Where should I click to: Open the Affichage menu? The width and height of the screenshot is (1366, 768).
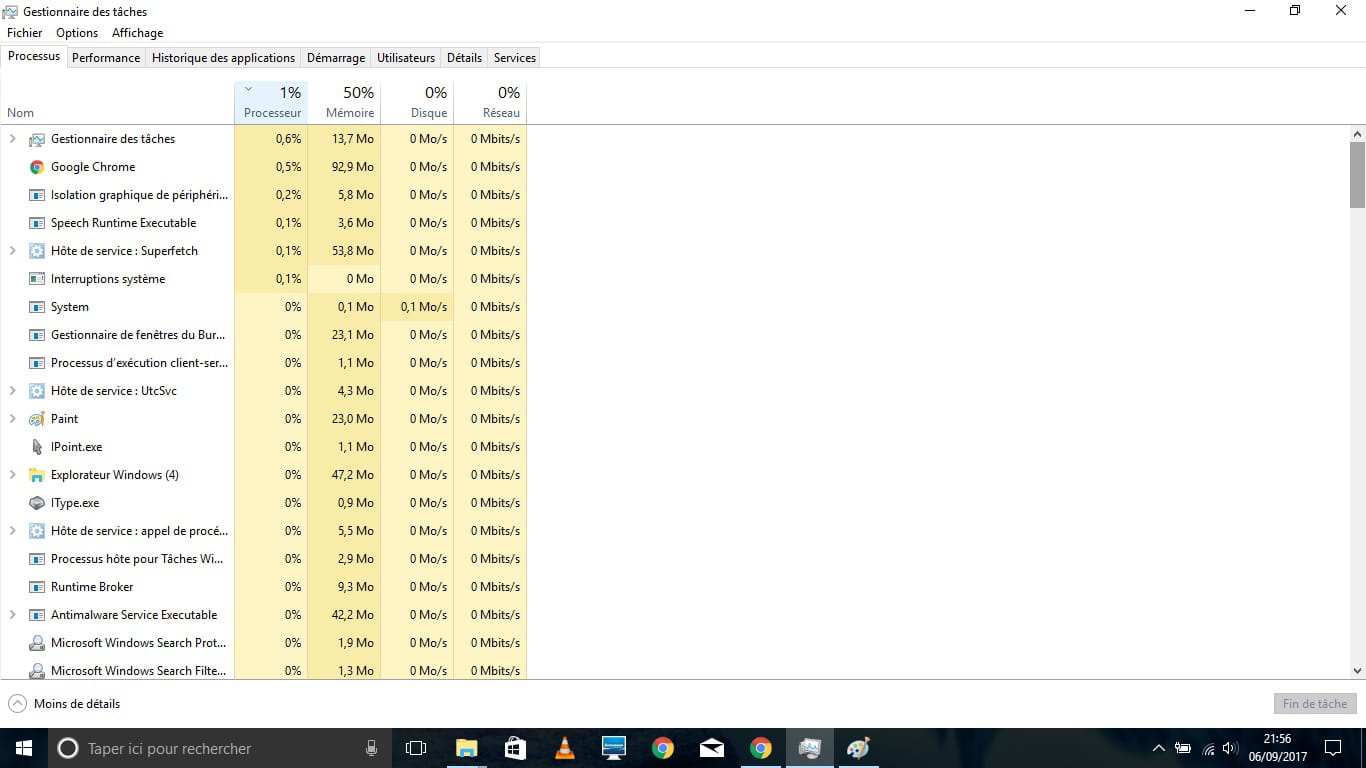pyautogui.click(x=138, y=33)
